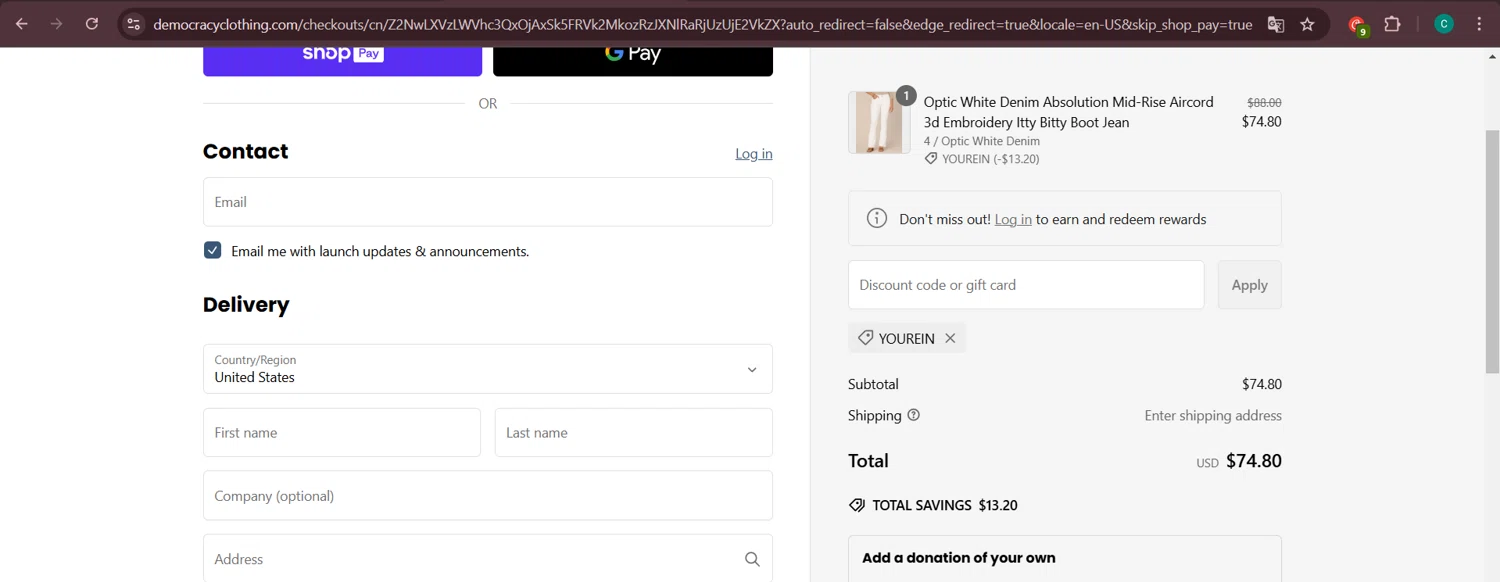This screenshot has height=582, width=1500.
Task: Click the variant text 4 / Optic White Denim
Action: tap(982, 141)
